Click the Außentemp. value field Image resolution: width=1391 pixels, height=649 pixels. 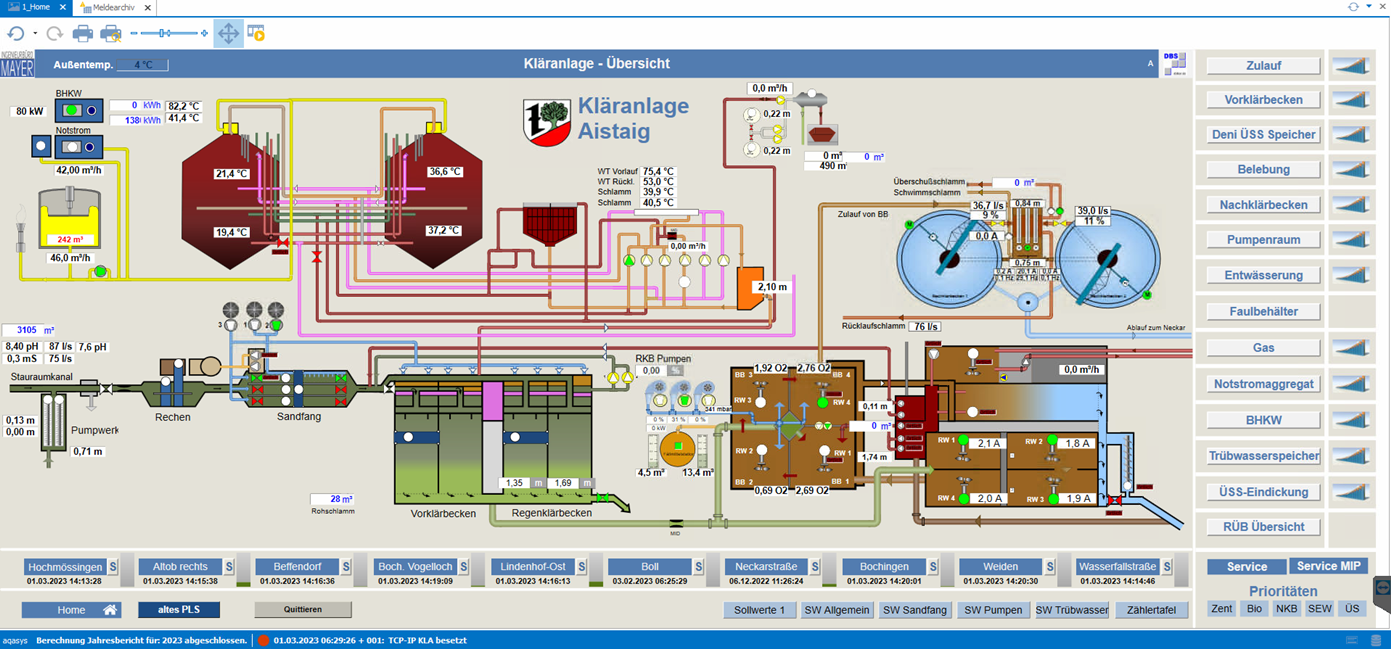[143, 65]
